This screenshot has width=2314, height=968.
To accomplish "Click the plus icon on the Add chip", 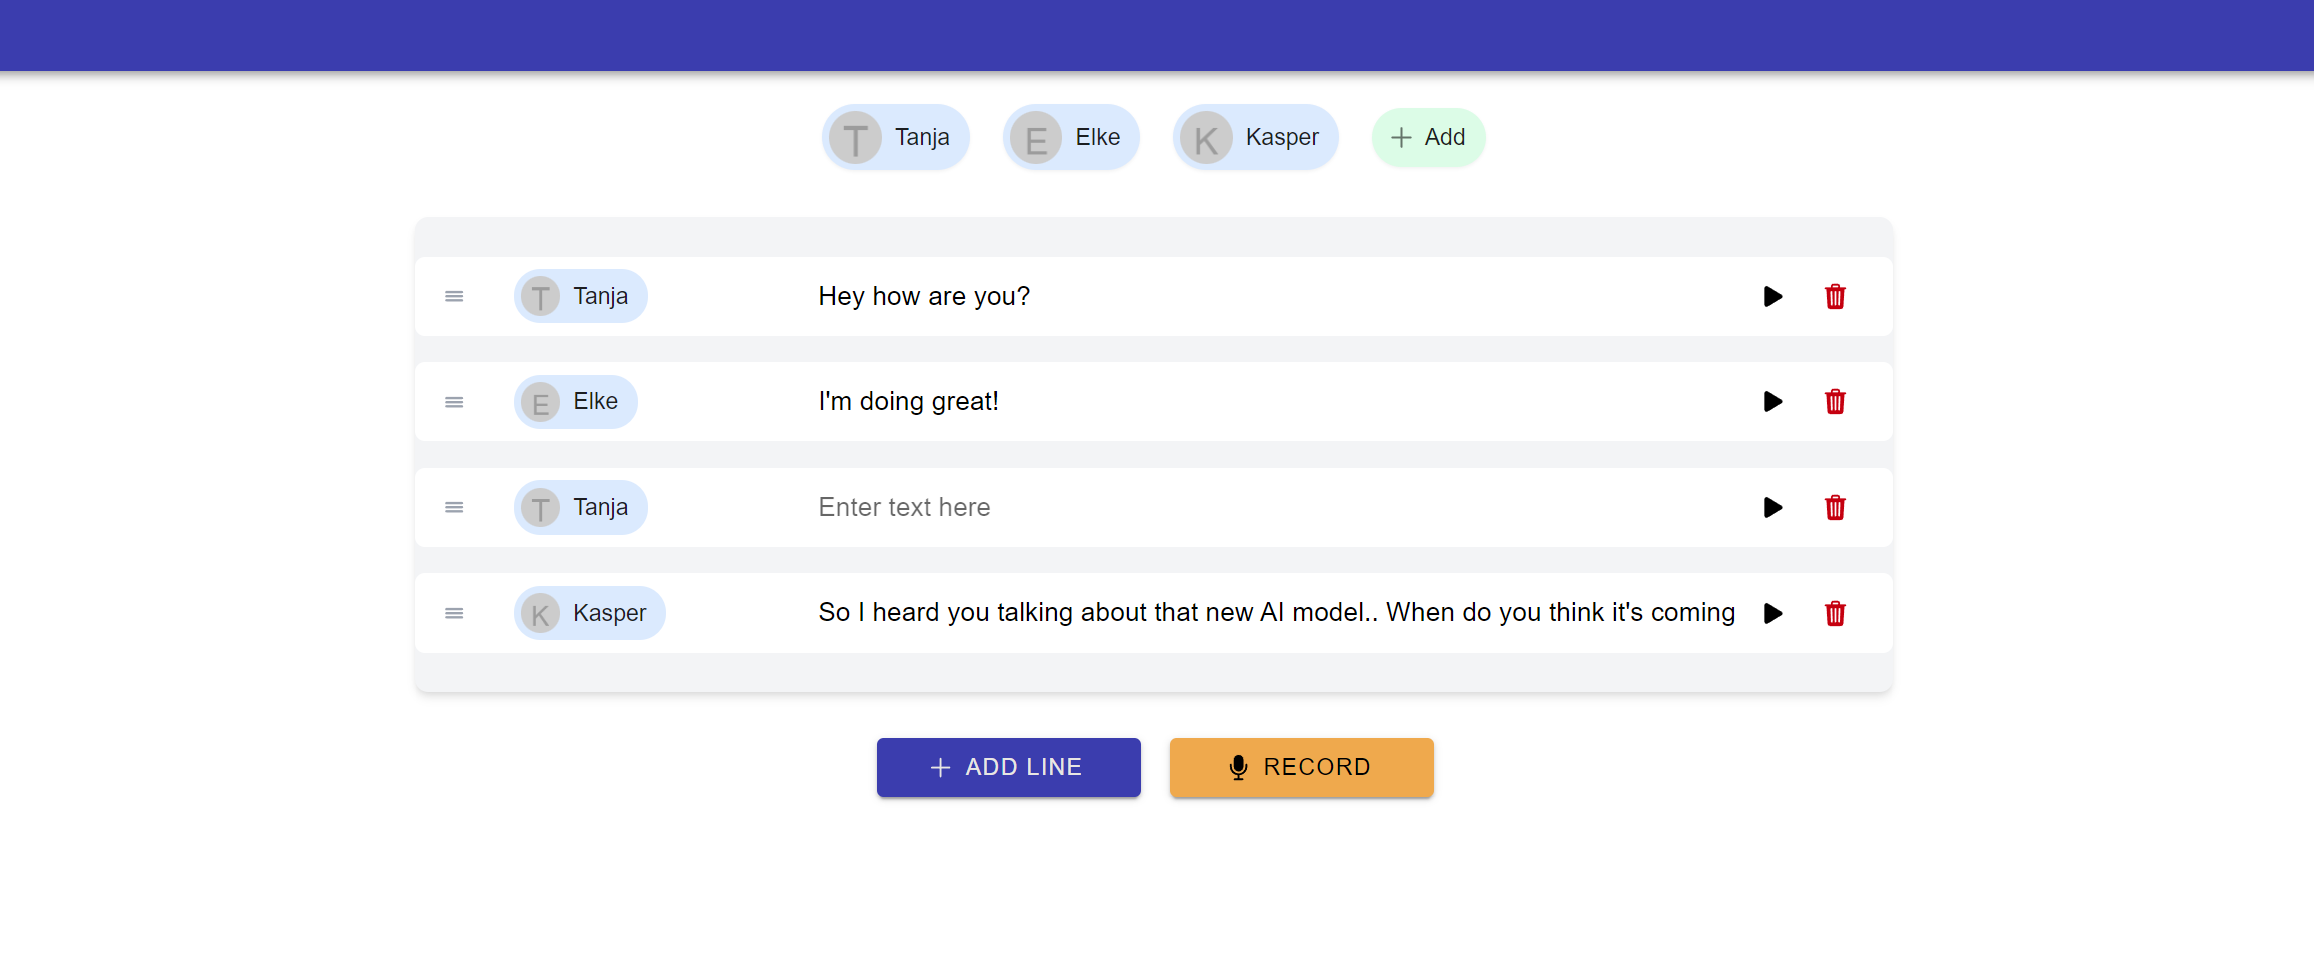I will tap(1401, 137).
